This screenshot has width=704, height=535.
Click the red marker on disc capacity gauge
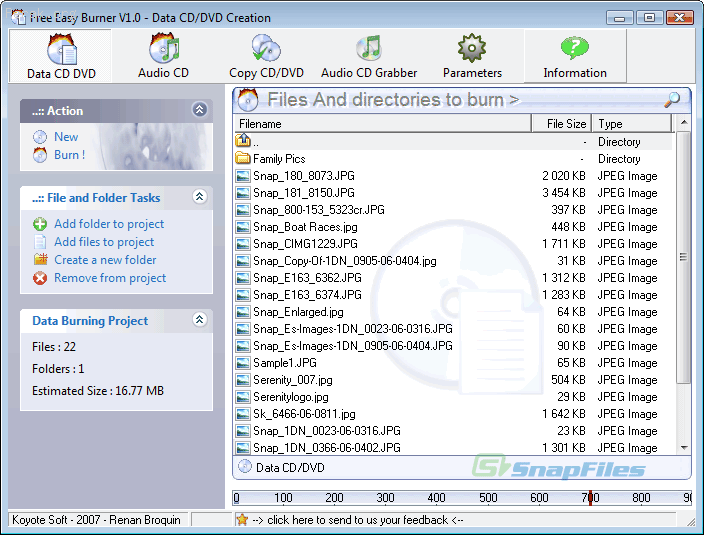click(590, 498)
